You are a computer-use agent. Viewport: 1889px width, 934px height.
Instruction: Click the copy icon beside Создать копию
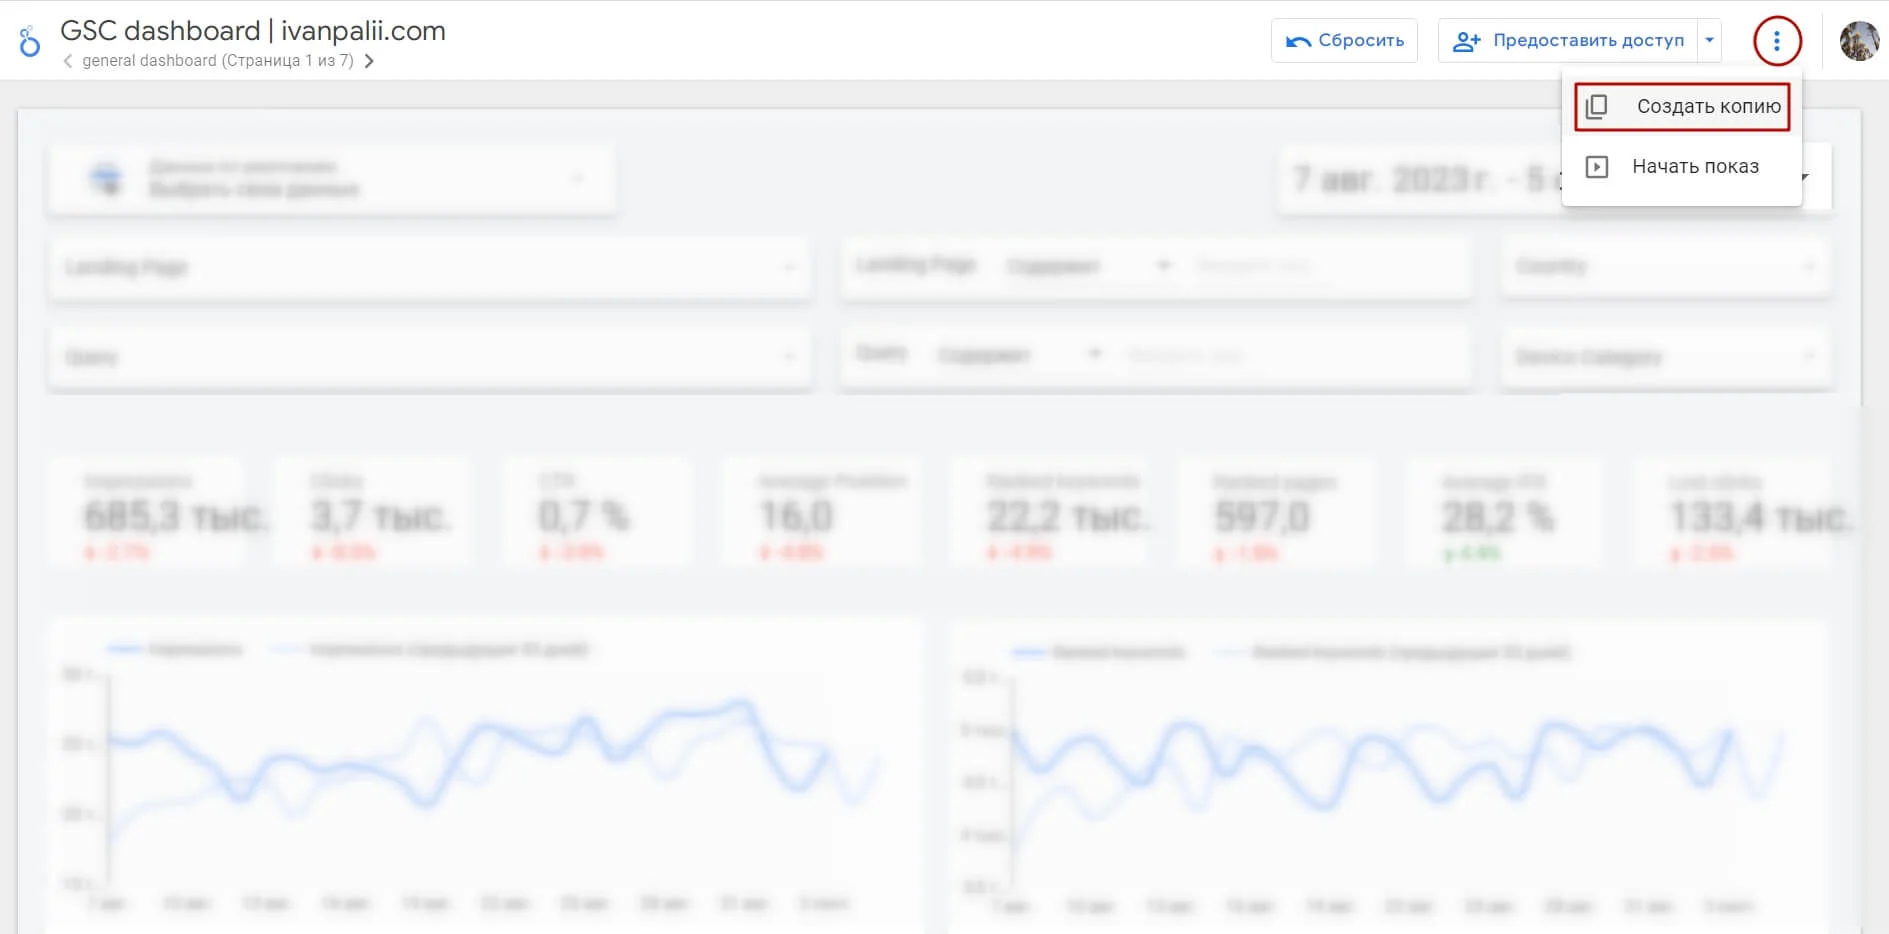[1597, 107]
